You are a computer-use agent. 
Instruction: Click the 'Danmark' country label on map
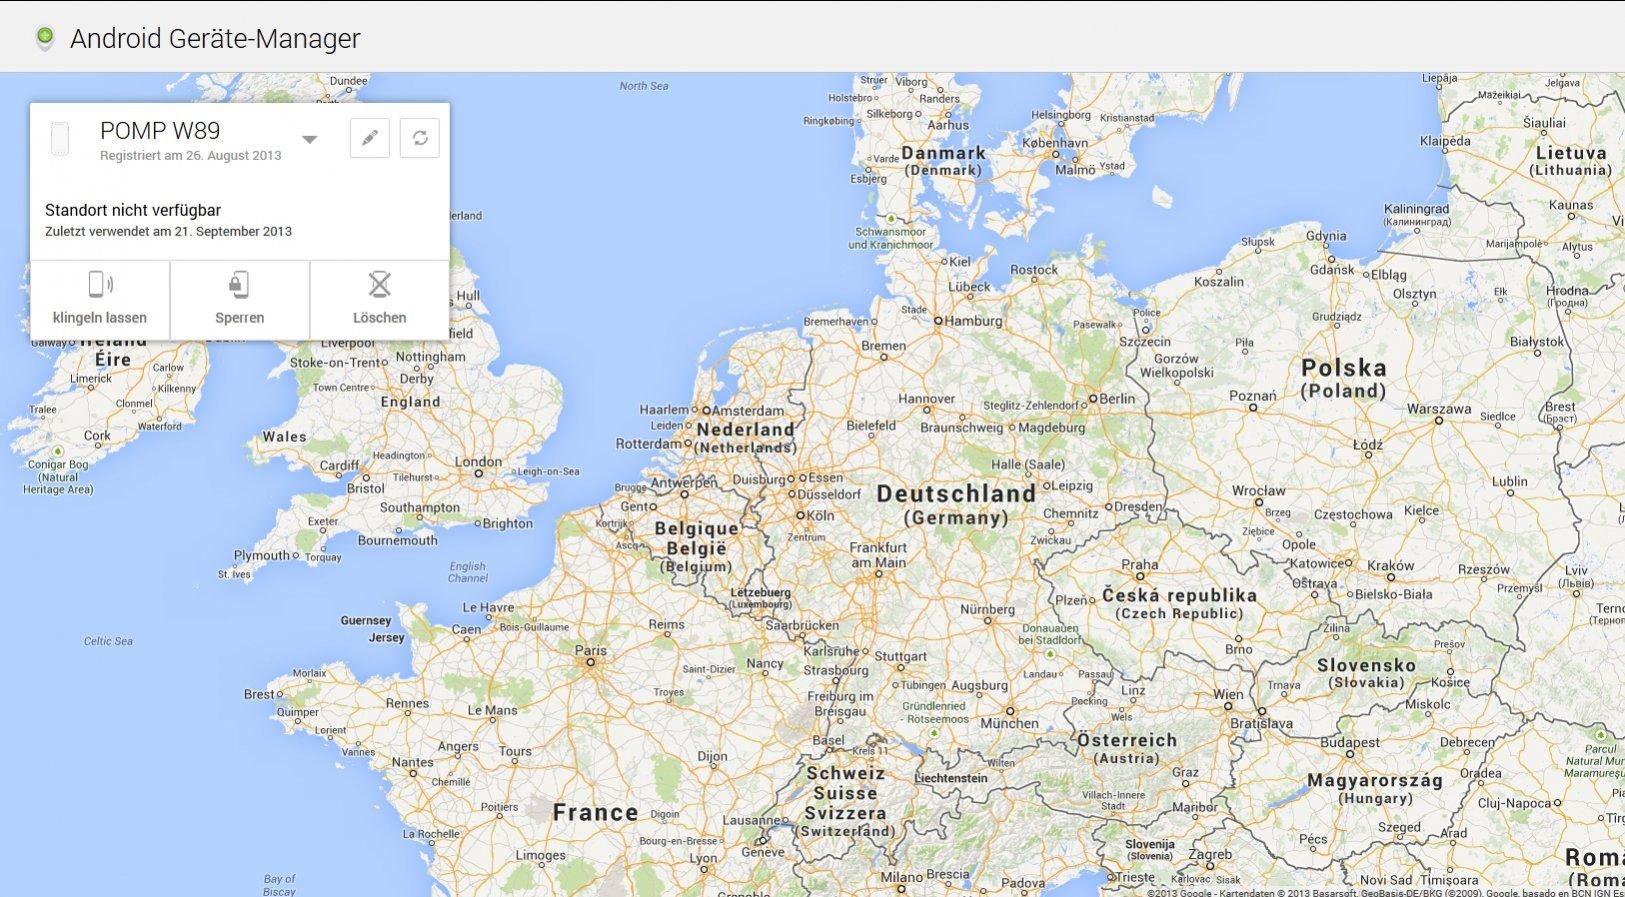tap(943, 153)
